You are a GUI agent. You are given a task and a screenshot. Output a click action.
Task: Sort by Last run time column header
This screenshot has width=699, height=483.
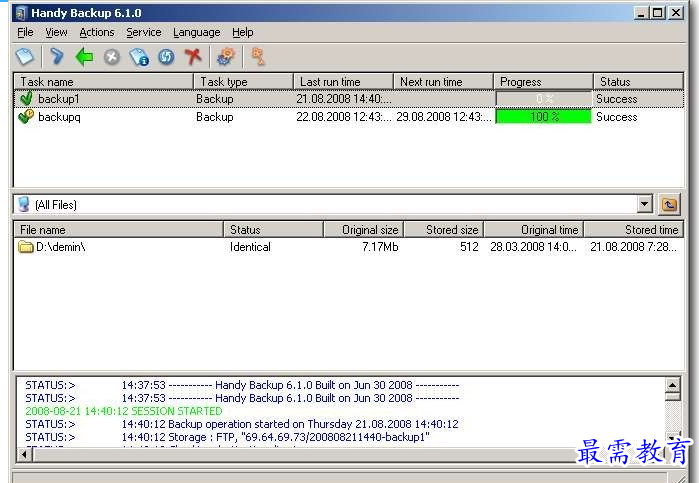point(343,82)
